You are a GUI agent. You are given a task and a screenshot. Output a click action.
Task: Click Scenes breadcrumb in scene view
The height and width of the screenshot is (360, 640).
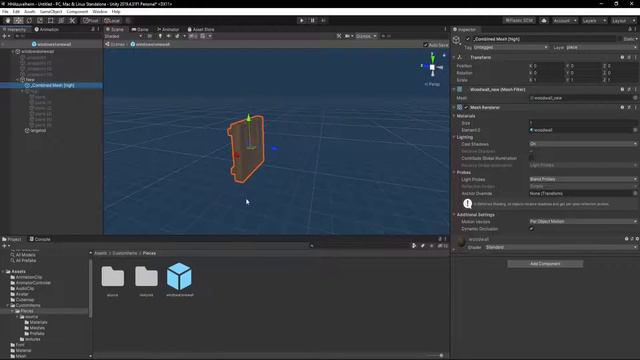[x=115, y=44]
